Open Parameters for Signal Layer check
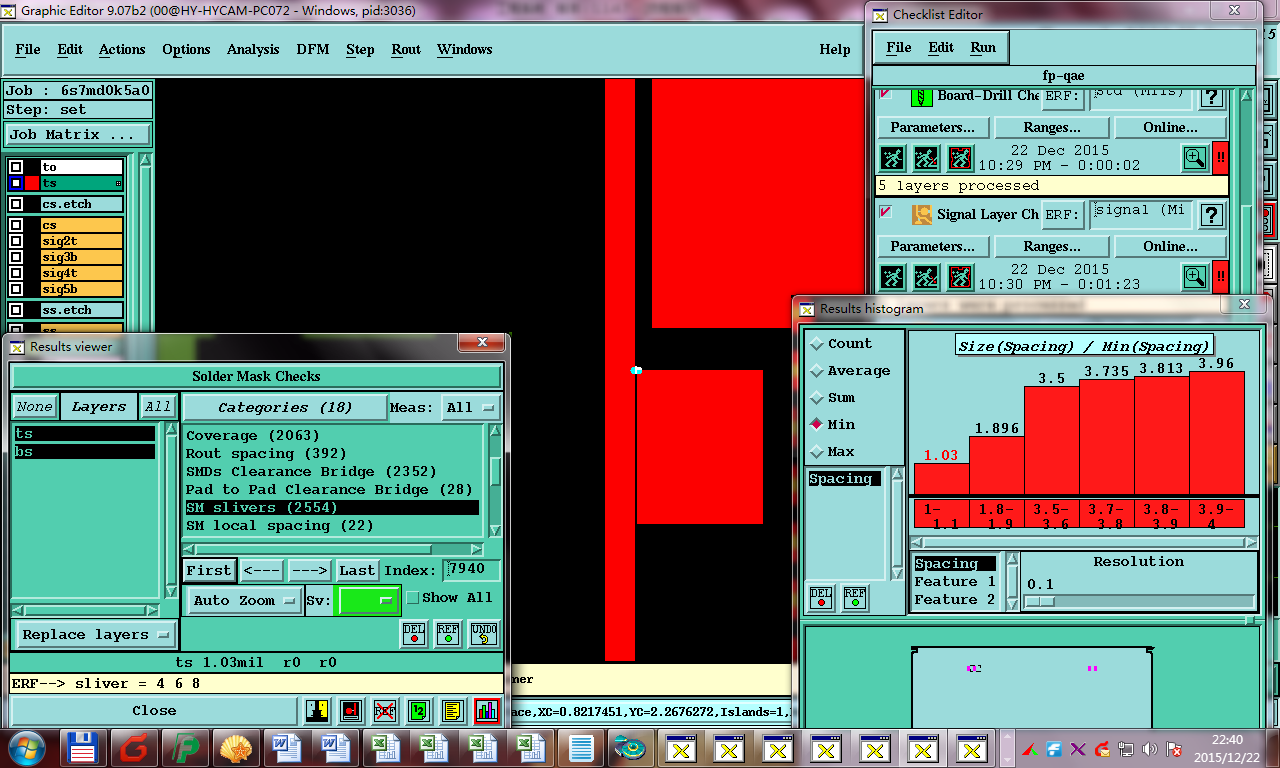 (933, 246)
